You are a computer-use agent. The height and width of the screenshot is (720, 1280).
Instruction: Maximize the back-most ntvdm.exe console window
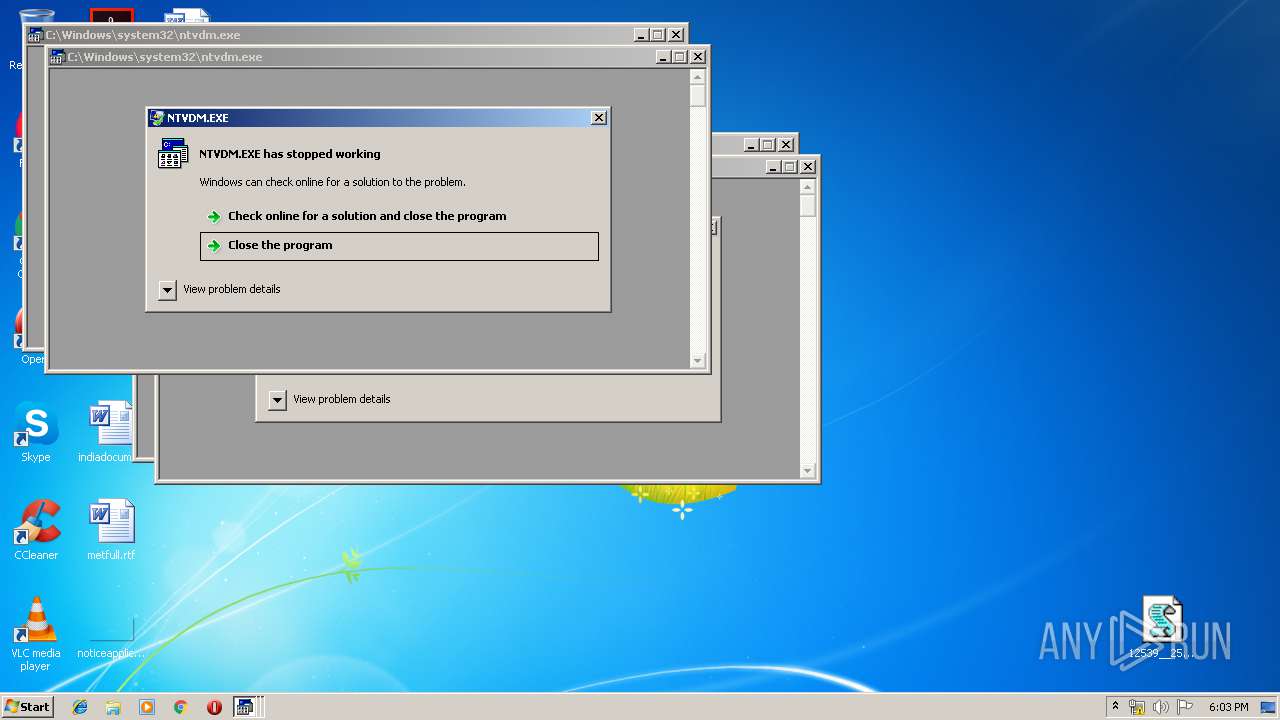tap(658, 35)
